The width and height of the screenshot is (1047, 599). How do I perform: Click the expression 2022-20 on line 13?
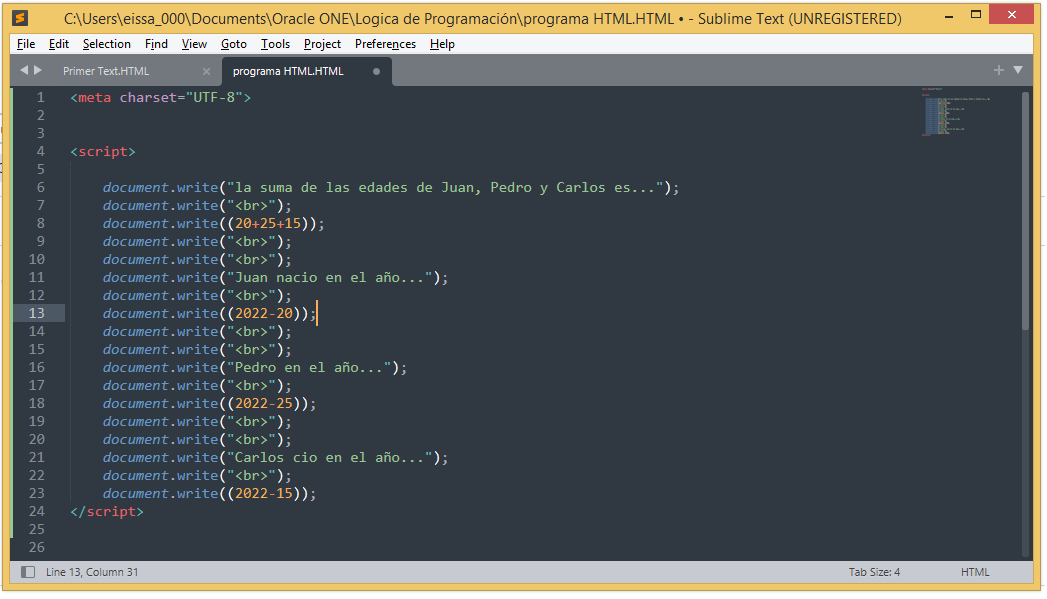point(264,313)
